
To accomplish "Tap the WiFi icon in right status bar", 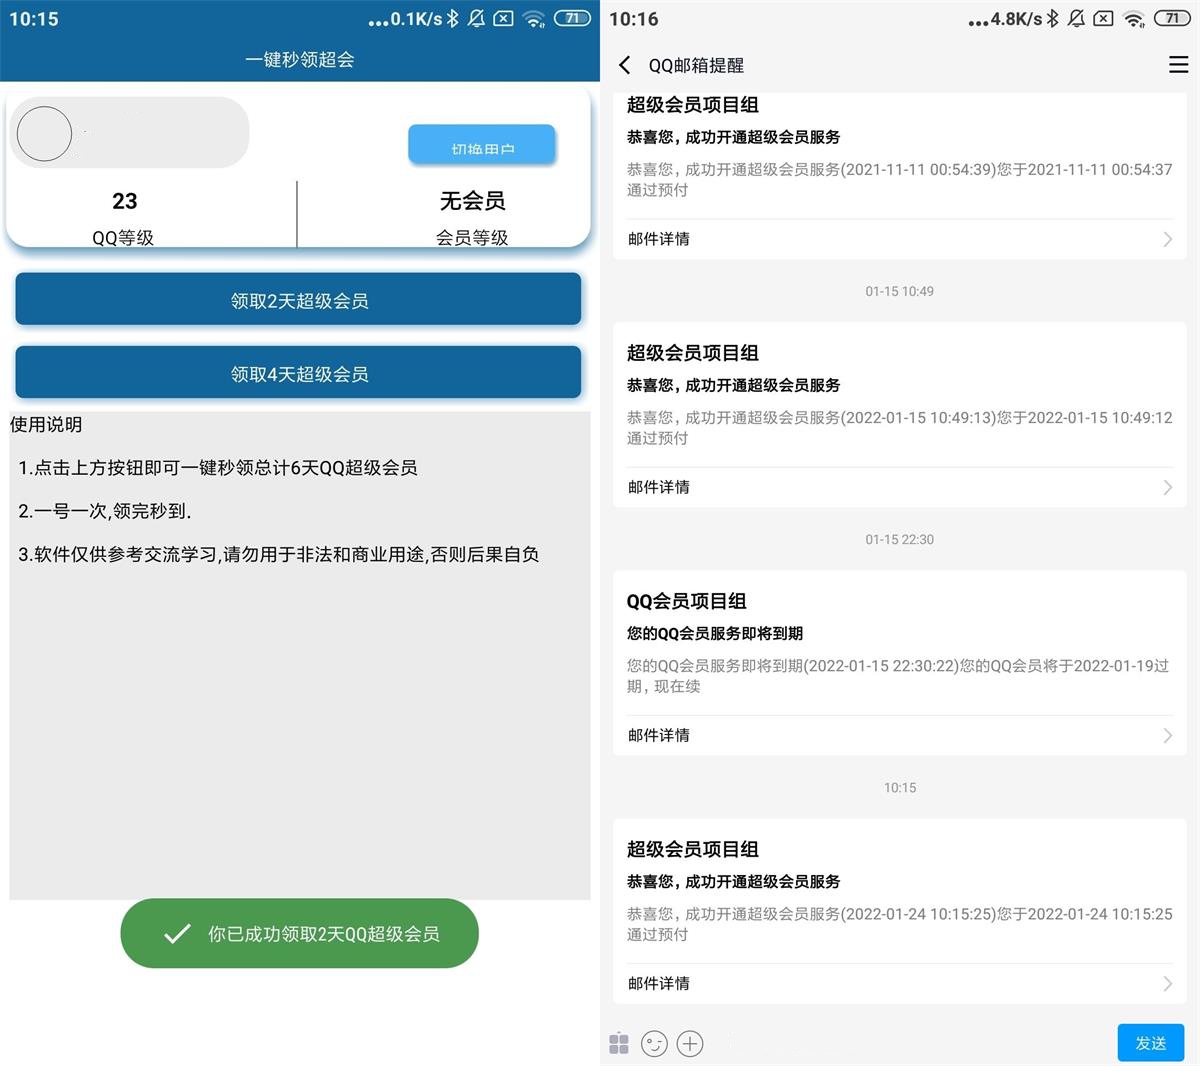I will tap(1134, 18).
